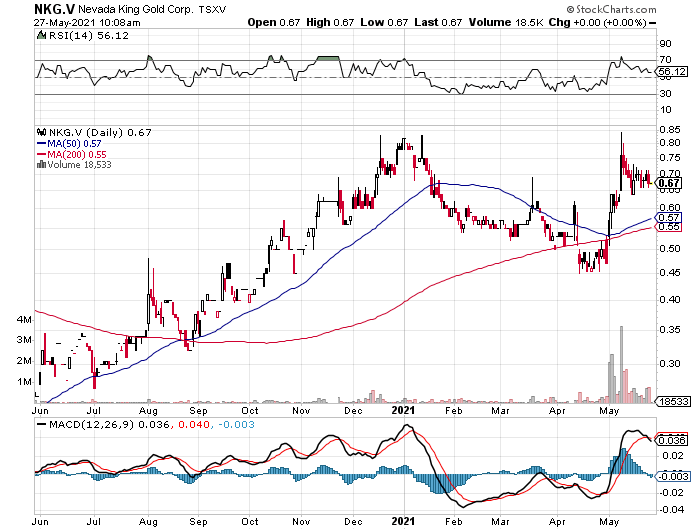
Task: Click the 0.50 price axis label
Action: coord(670,249)
